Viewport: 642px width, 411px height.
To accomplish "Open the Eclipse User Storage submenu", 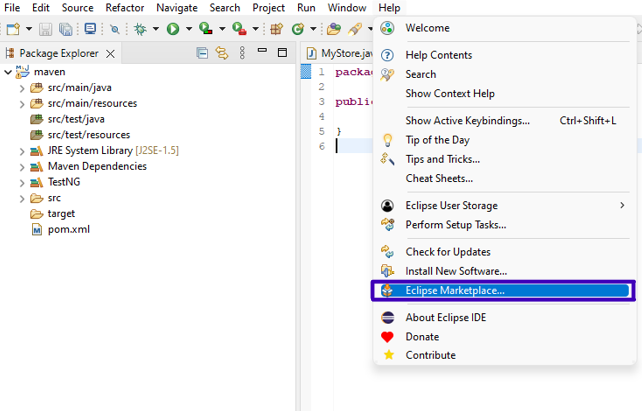I will 505,206.
